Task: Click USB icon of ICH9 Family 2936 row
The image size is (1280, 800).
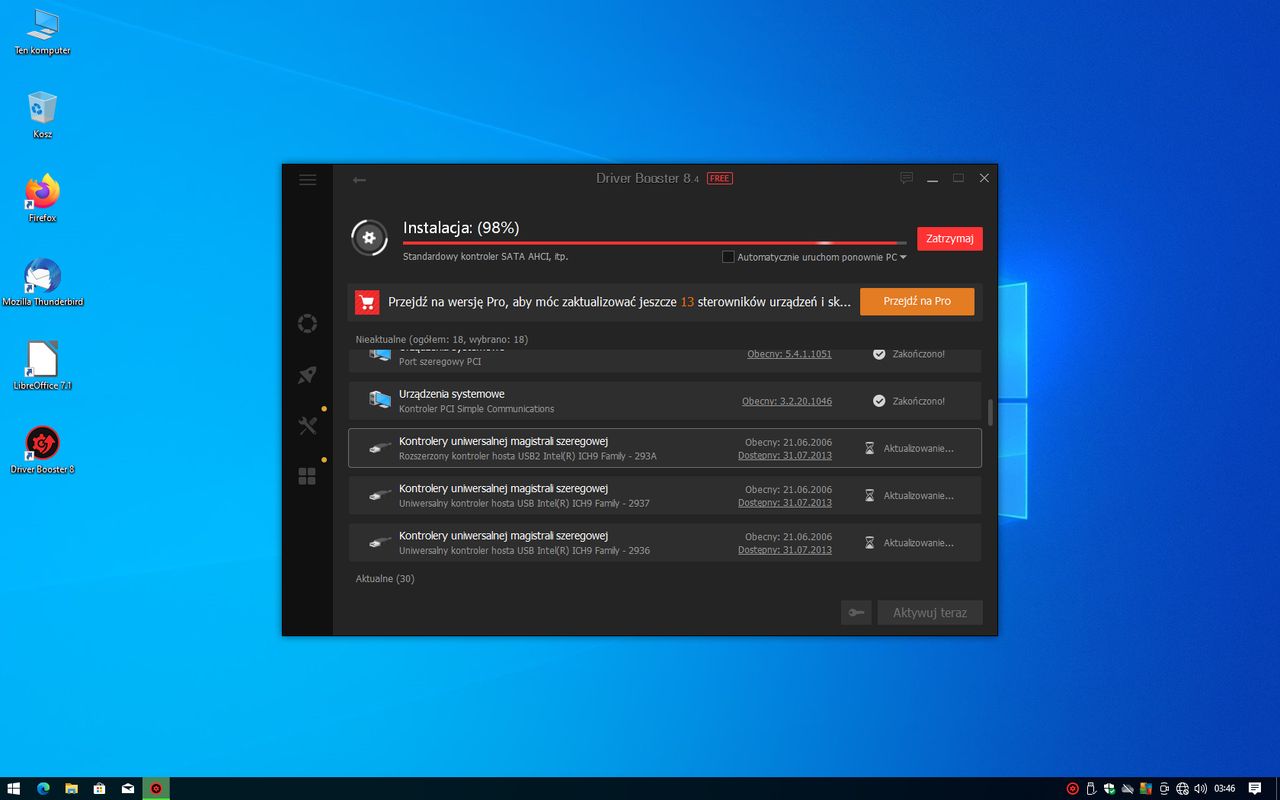Action: click(x=379, y=542)
